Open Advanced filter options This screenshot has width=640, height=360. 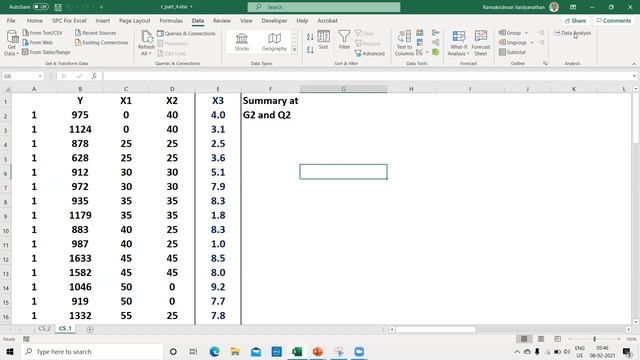click(x=370, y=53)
